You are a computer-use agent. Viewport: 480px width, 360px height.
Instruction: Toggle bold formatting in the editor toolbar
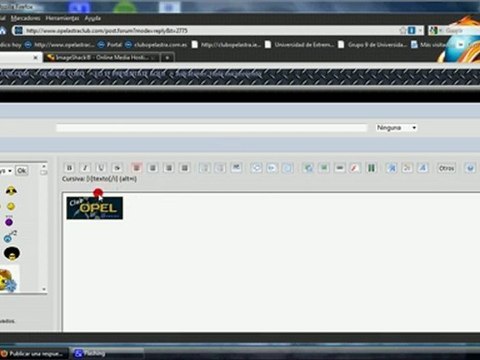[69, 168]
